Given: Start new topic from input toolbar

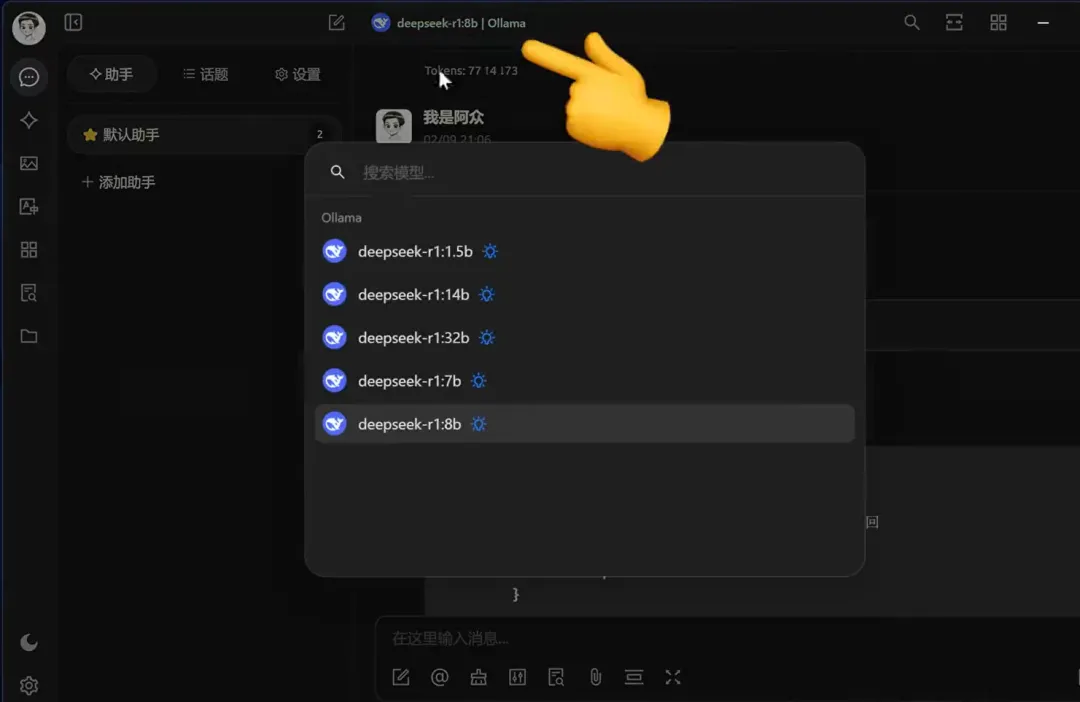Looking at the screenshot, I should pyautogui.click(x=401, y=677).
